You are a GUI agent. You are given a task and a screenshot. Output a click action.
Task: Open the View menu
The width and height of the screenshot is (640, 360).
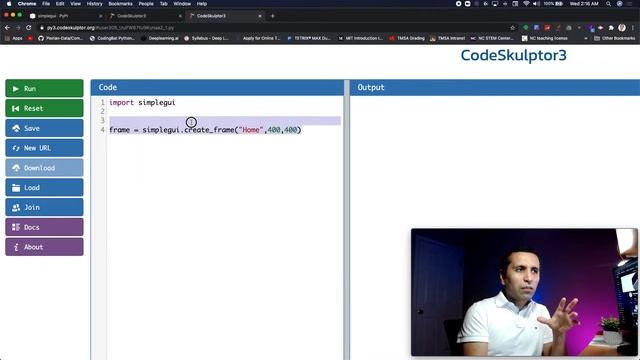(75, 4)
